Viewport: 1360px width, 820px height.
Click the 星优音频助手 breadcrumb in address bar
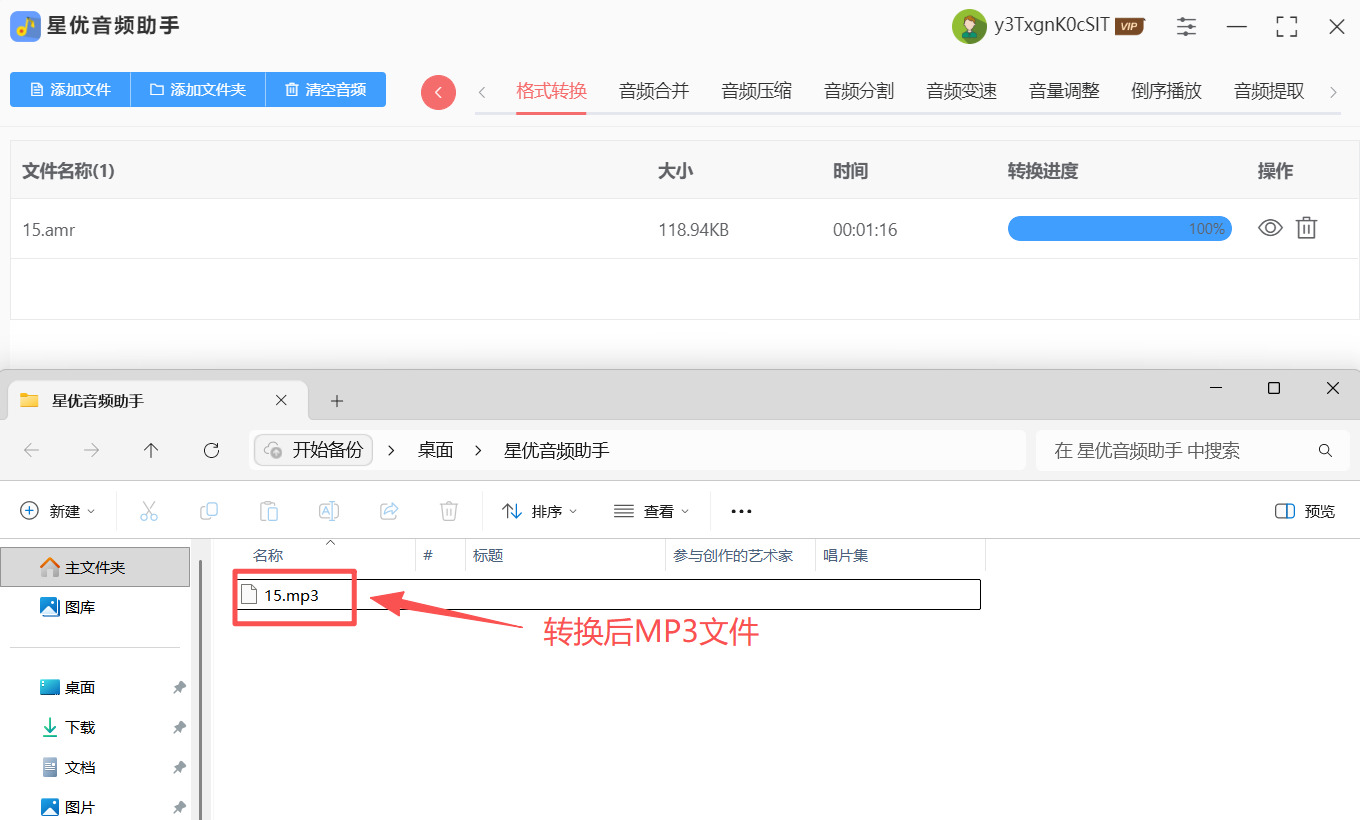(557, 451)
